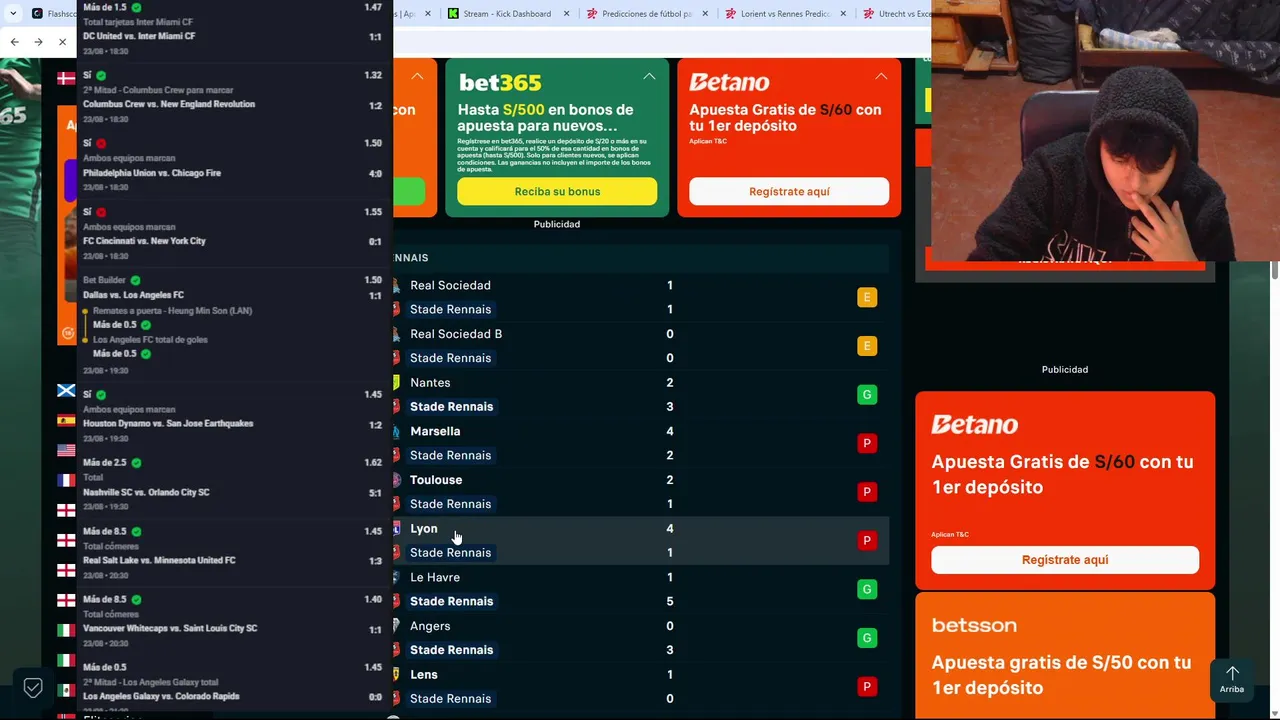Screen dimensions: 1280x720
Task: Open the betsson logo
Action: coord(974,625)
